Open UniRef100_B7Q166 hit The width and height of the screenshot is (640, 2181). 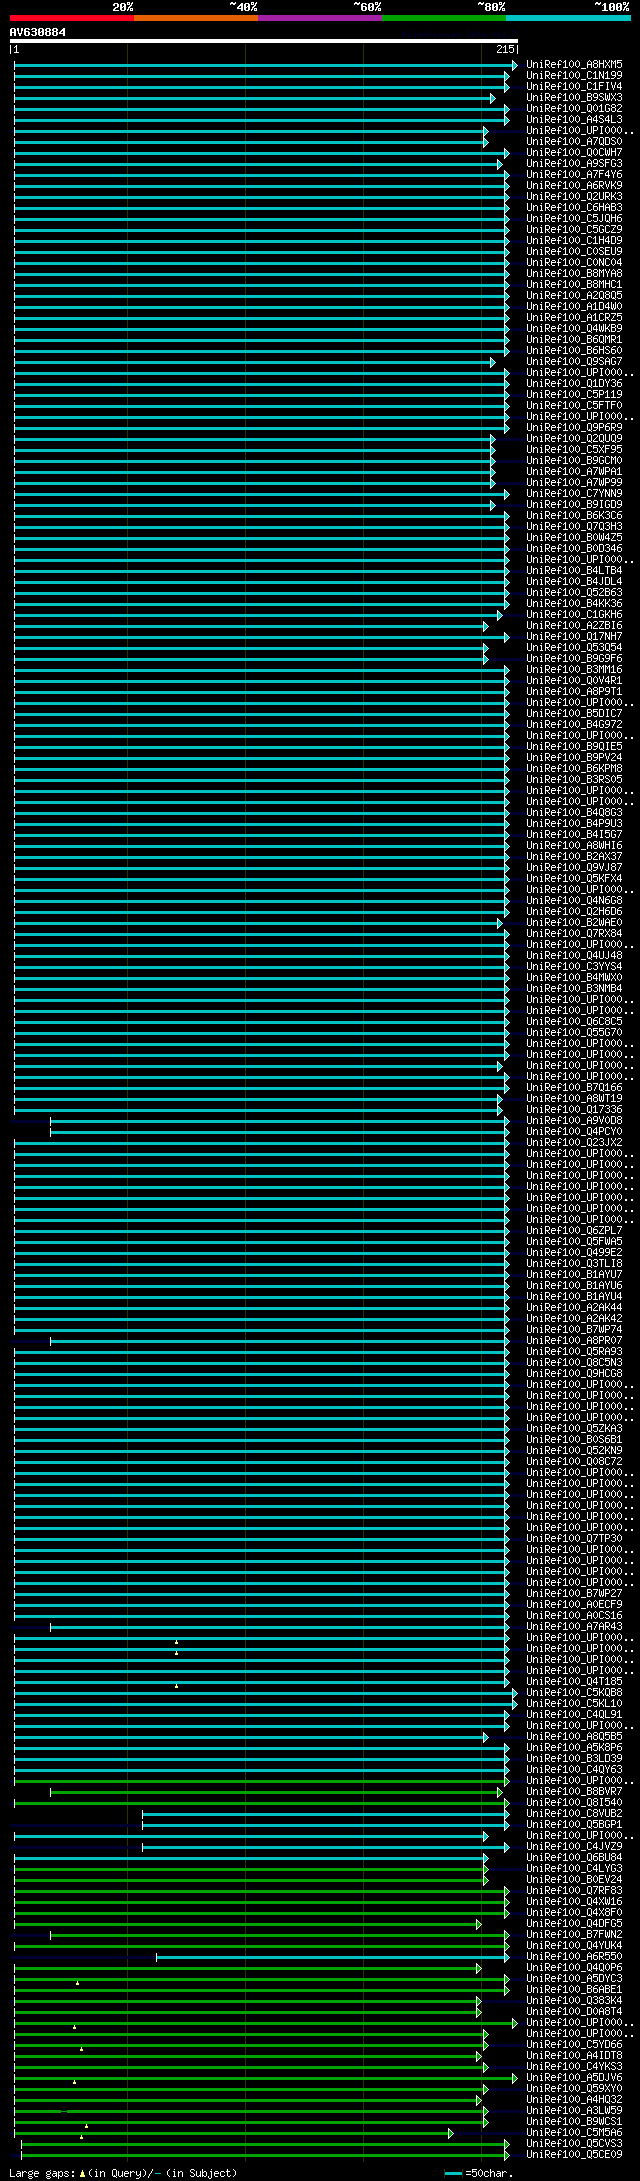[574, 1087]
